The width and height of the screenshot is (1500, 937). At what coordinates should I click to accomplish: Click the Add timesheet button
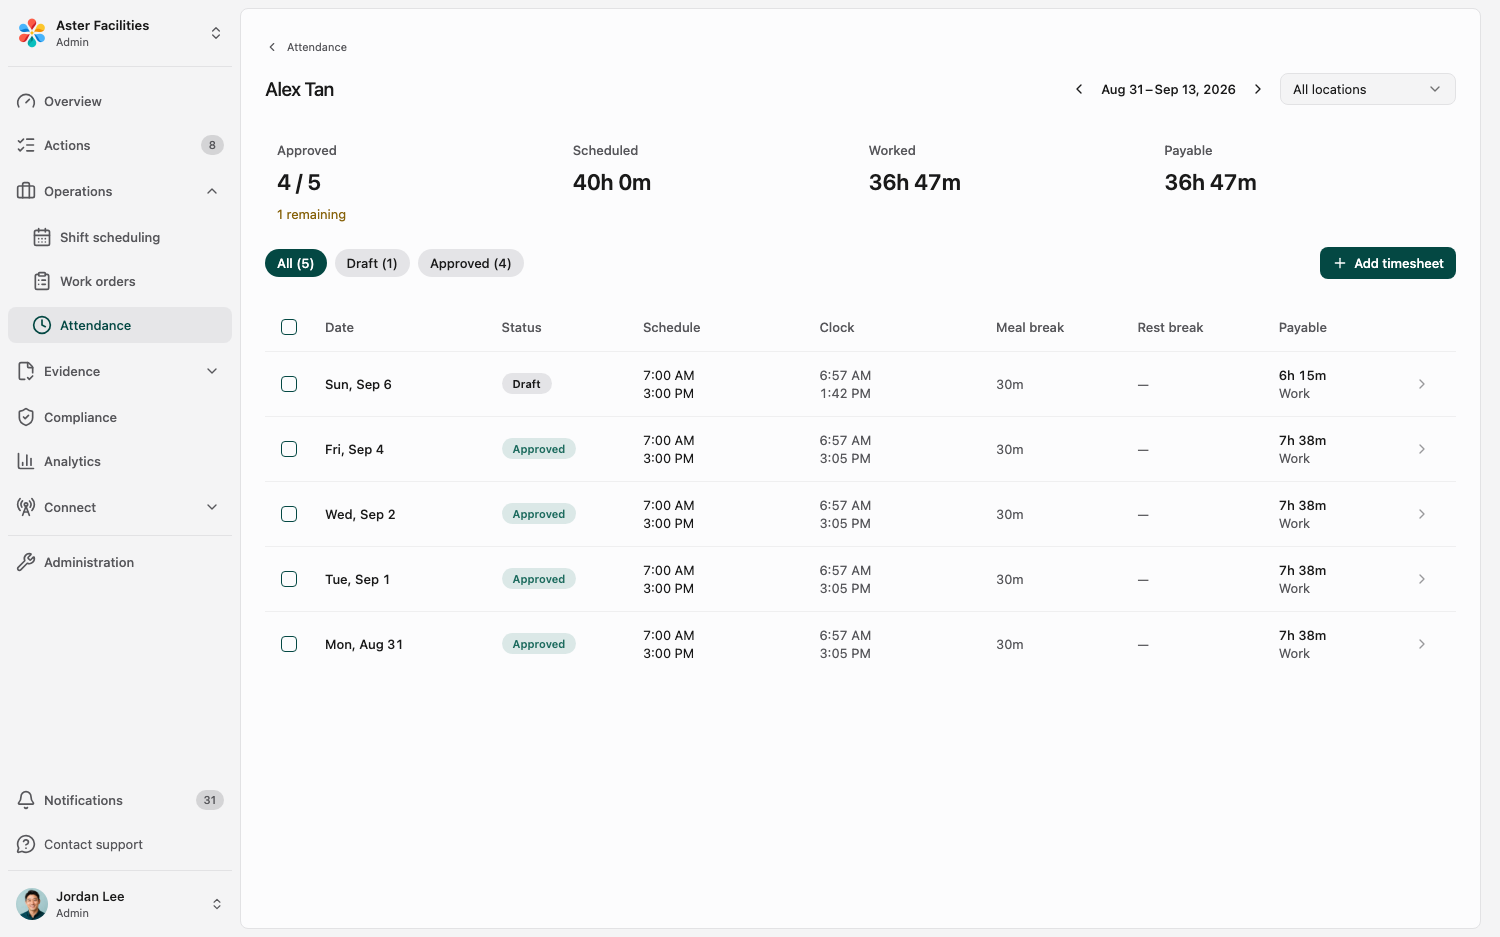pos(1388,263)
